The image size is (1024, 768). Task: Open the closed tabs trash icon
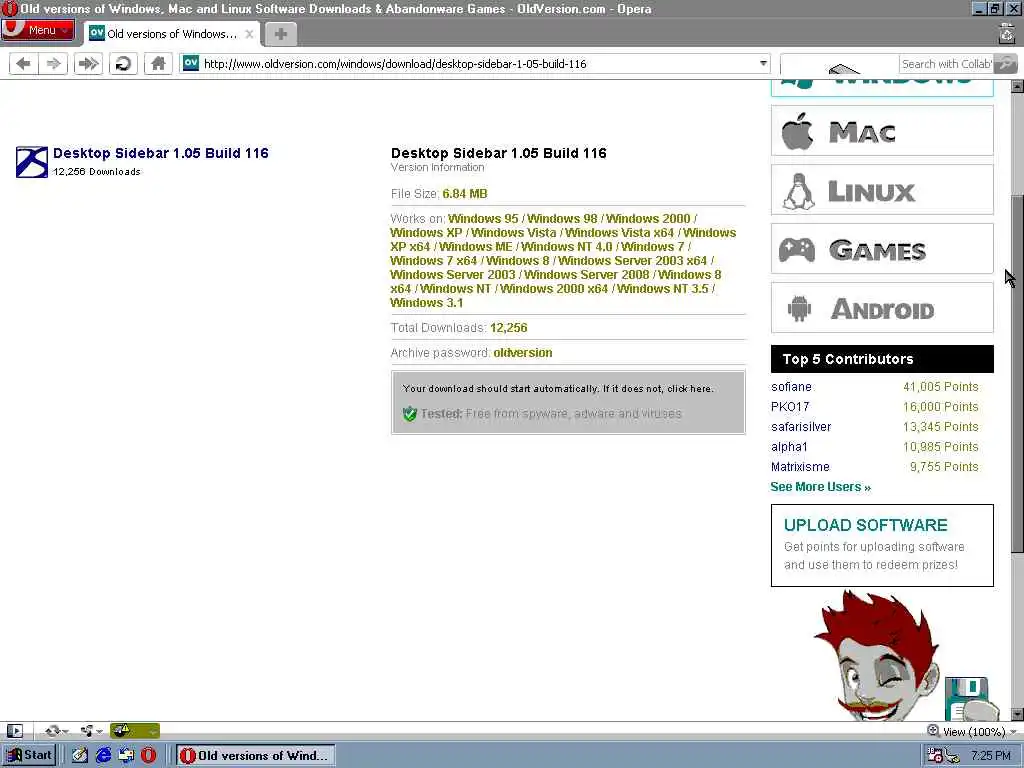click(1006, 34)
